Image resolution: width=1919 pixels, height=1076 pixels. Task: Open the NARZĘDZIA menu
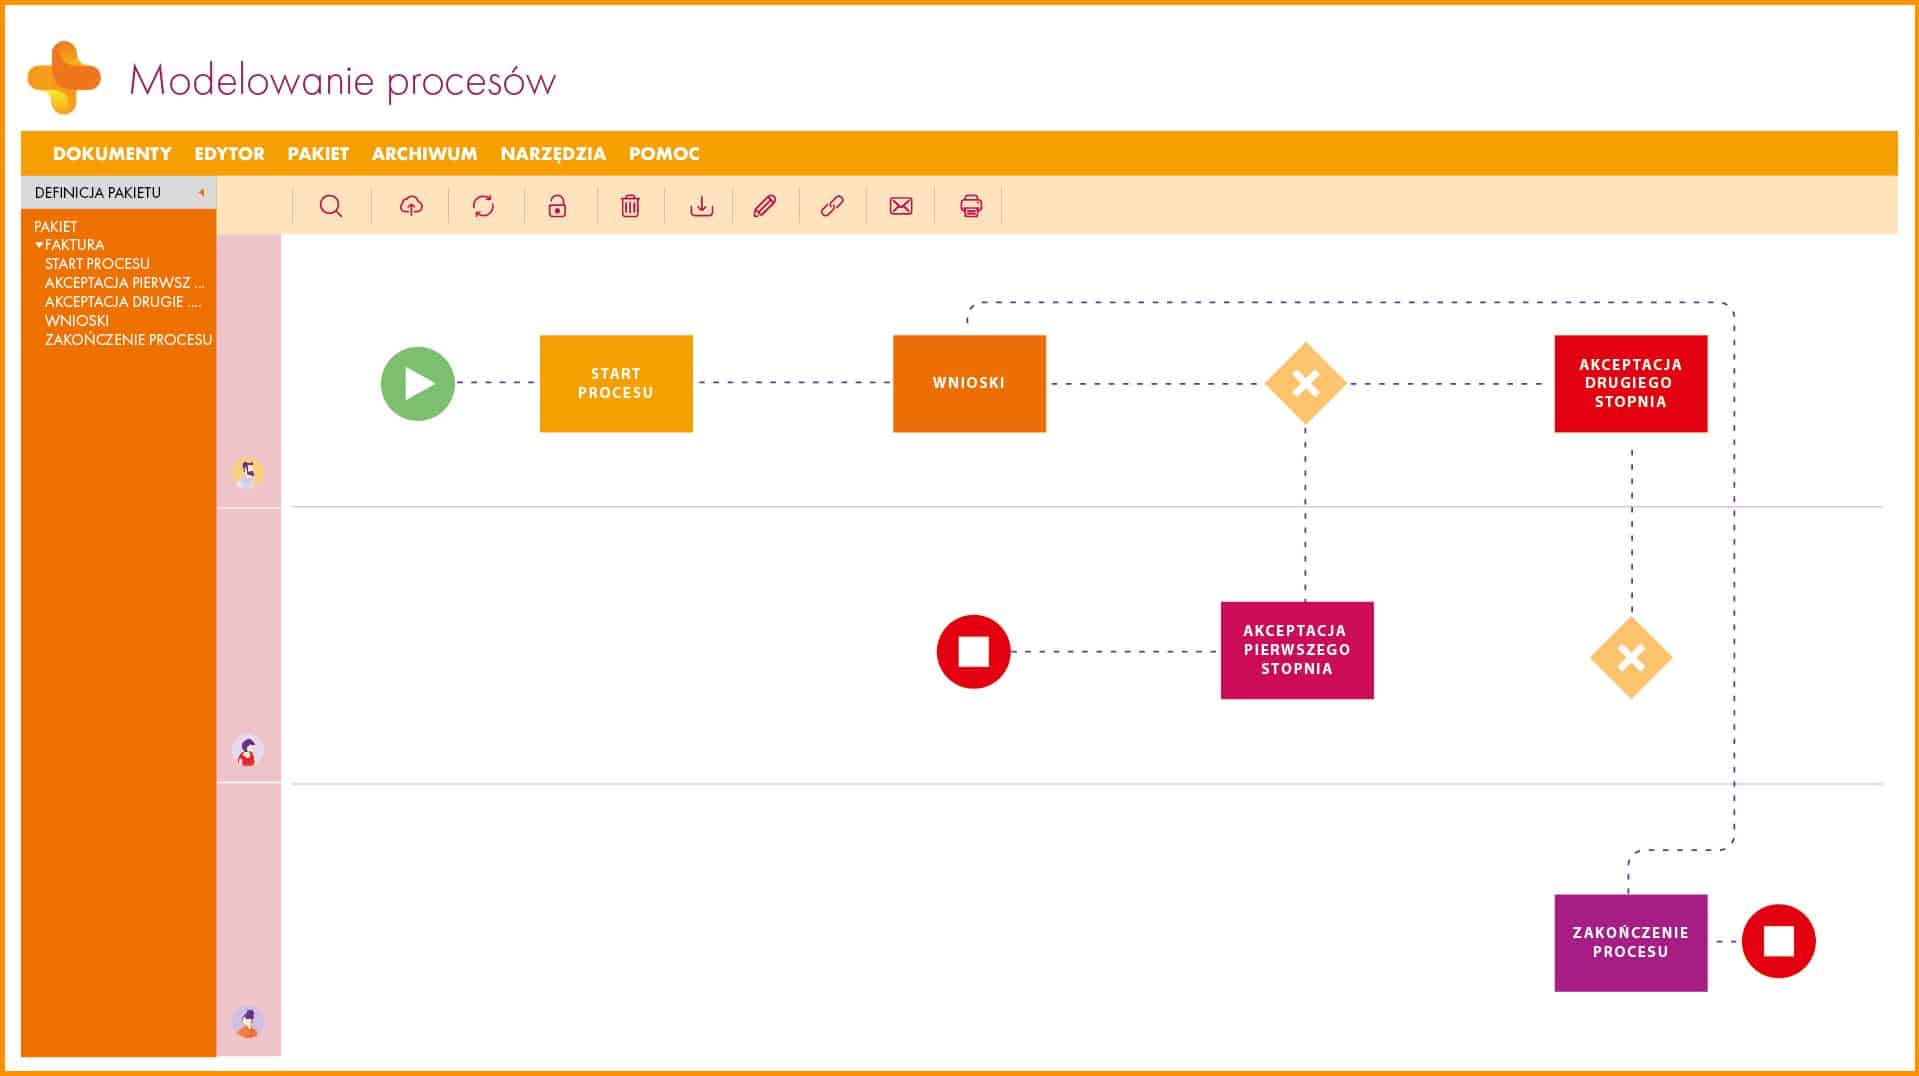point(553,153)
